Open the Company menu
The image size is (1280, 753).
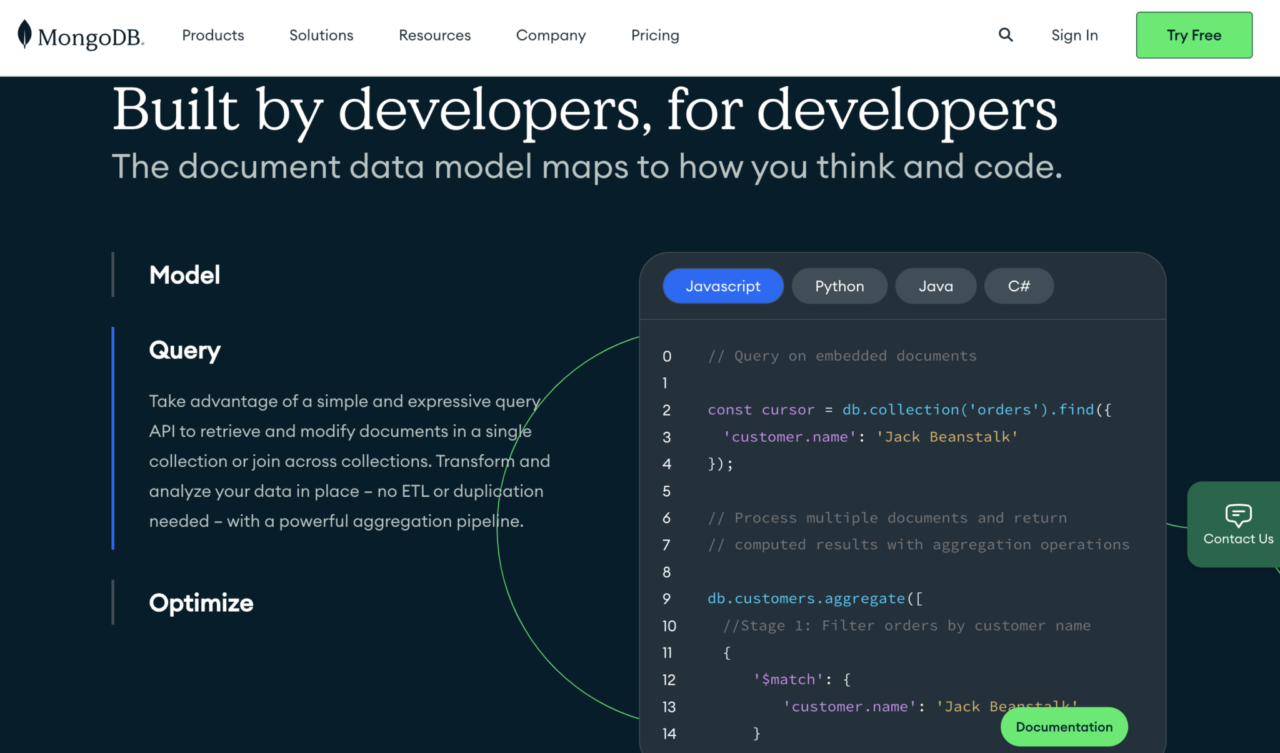pyautogui.click(x=551, y=35)
